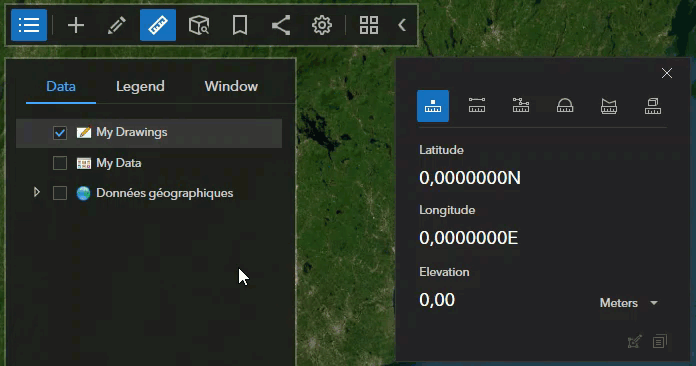
Task: Open the grid apps icon
Action: pyautogui.click(x=369, y=25)
